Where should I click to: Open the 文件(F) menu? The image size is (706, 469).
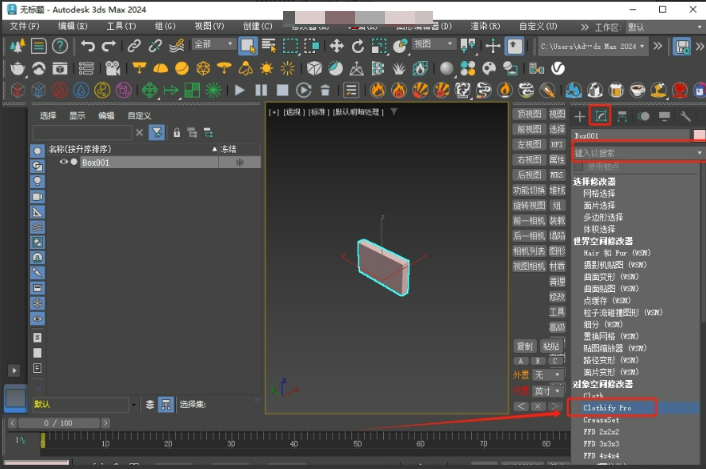[x=24, y=26]
